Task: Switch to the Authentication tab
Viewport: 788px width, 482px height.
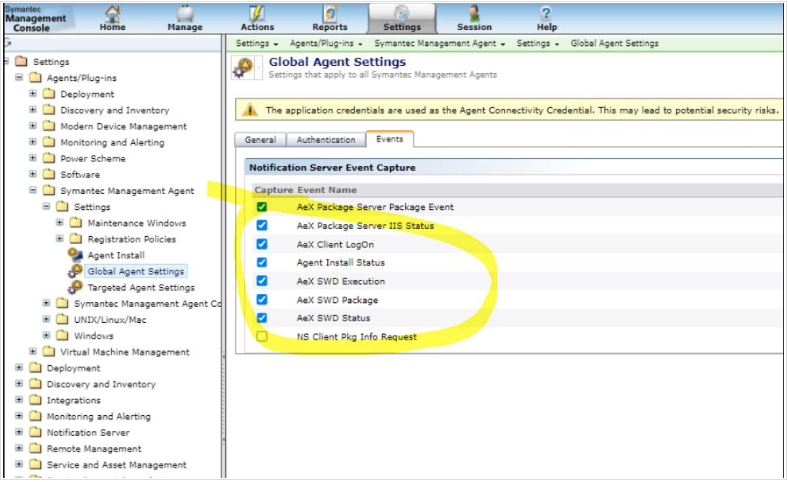Action: (x=326, y=140)
